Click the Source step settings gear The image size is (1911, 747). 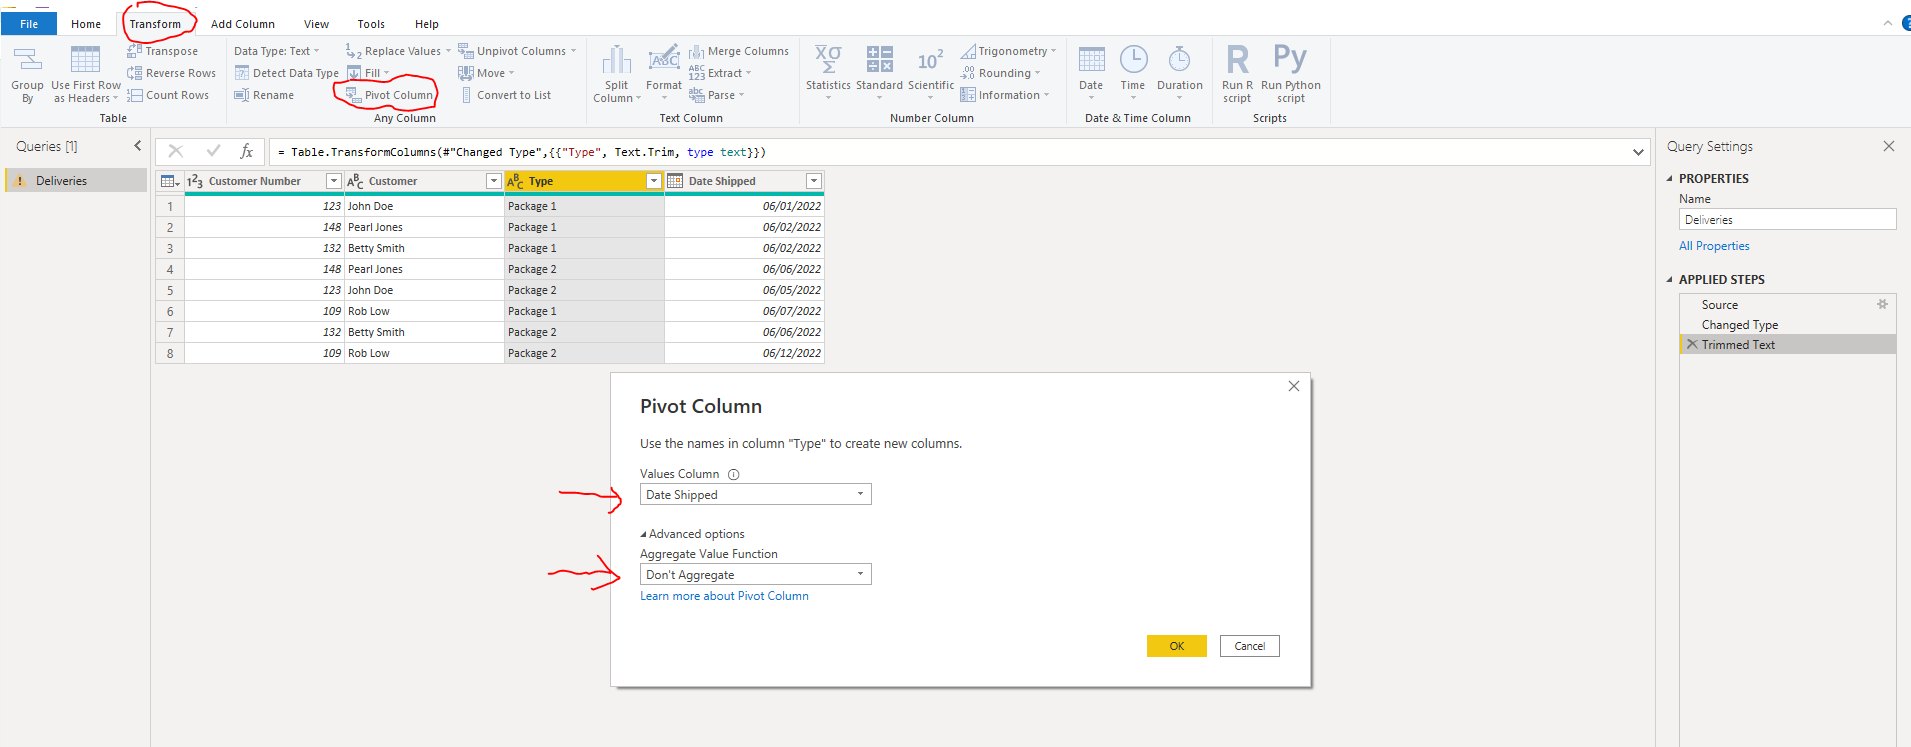pyautogui.click(x=1882, y=304)
